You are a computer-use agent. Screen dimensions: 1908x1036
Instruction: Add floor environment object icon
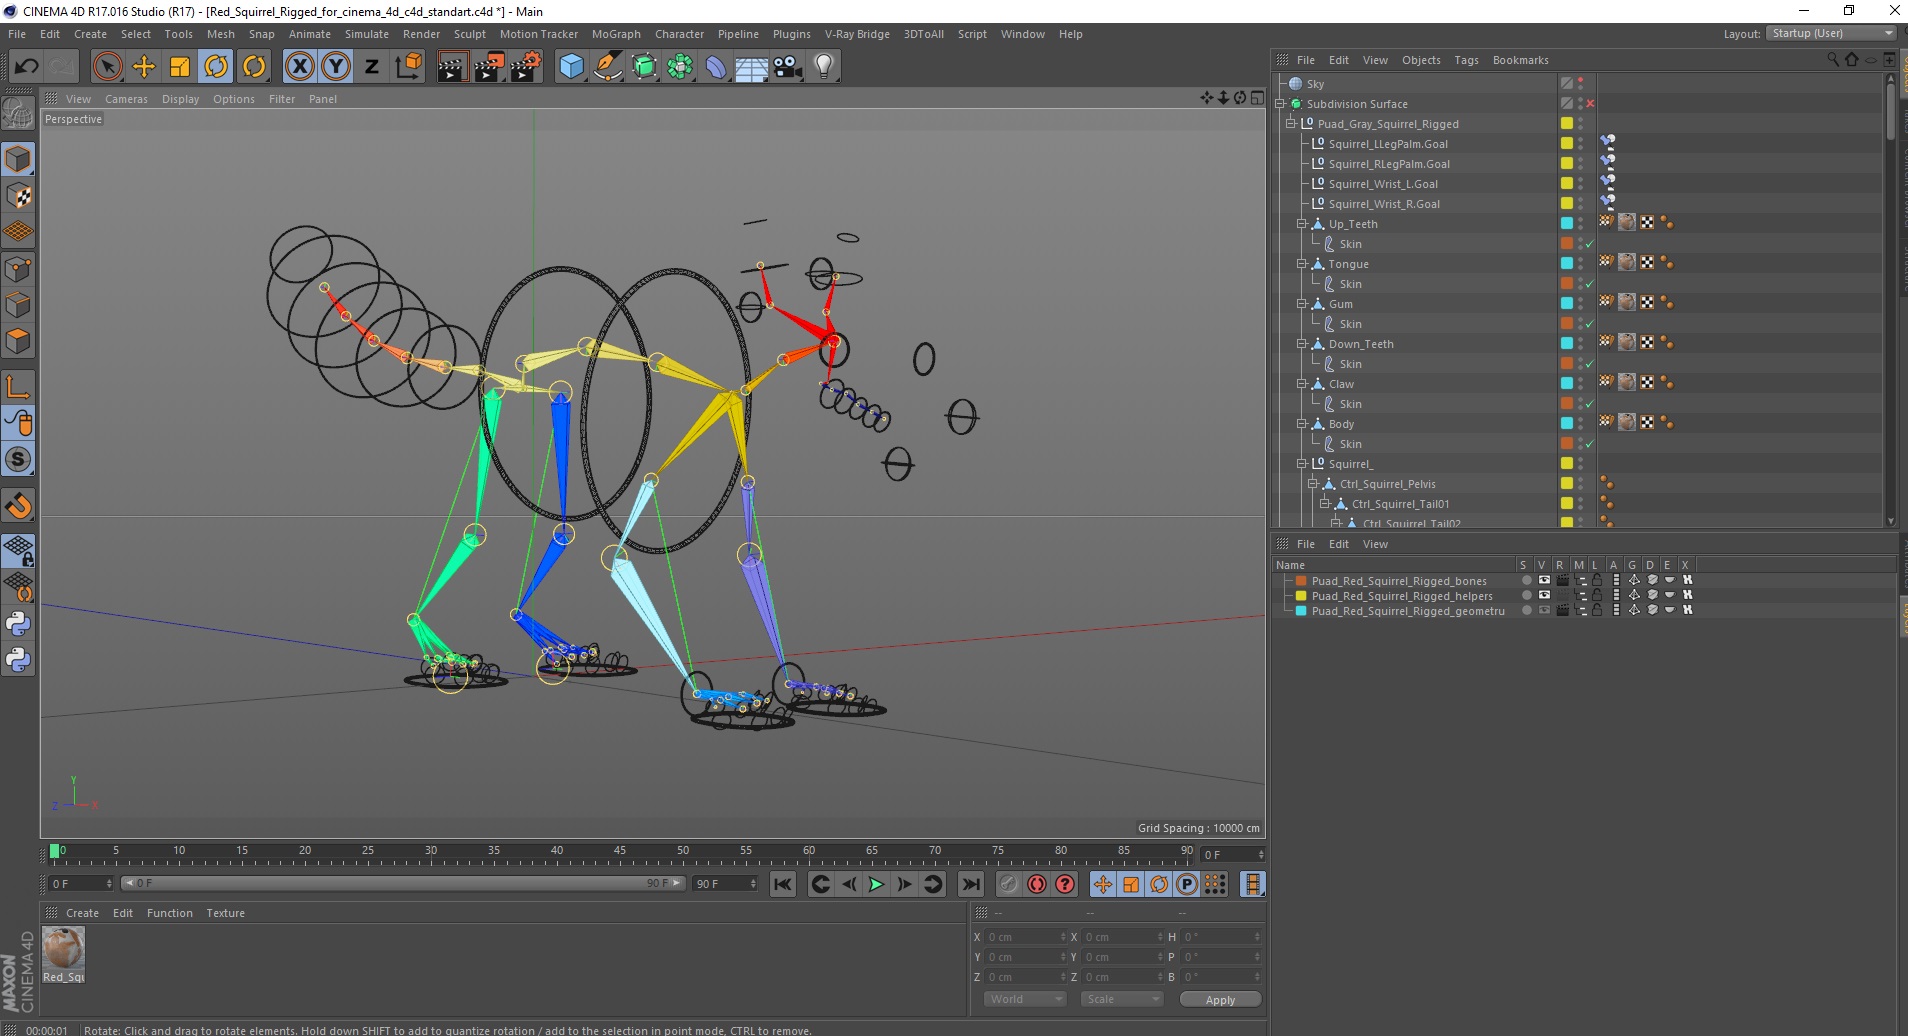click(x=752, y=67)
